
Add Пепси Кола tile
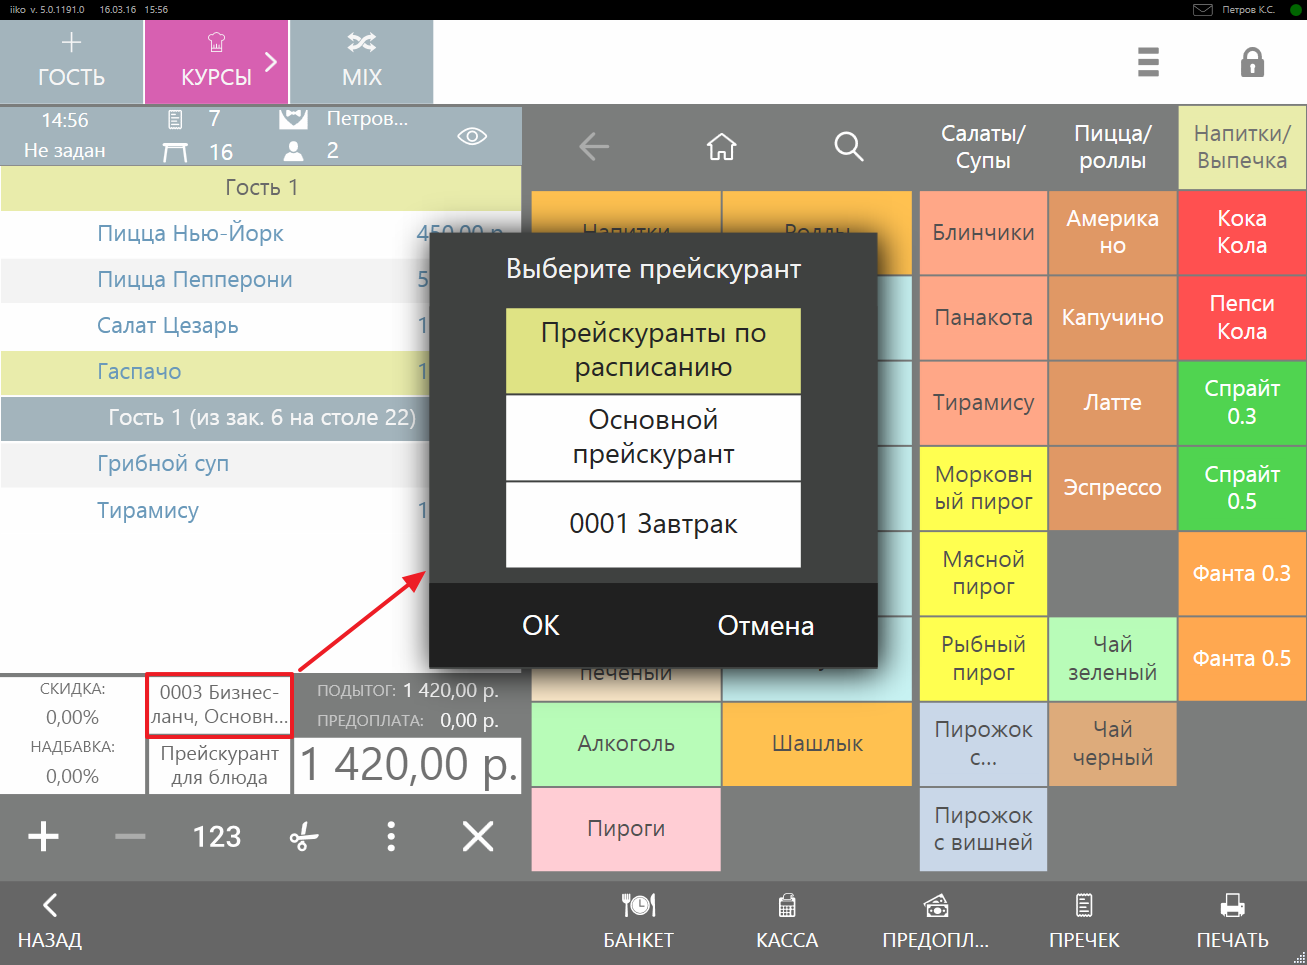[x=1242, y=317]
